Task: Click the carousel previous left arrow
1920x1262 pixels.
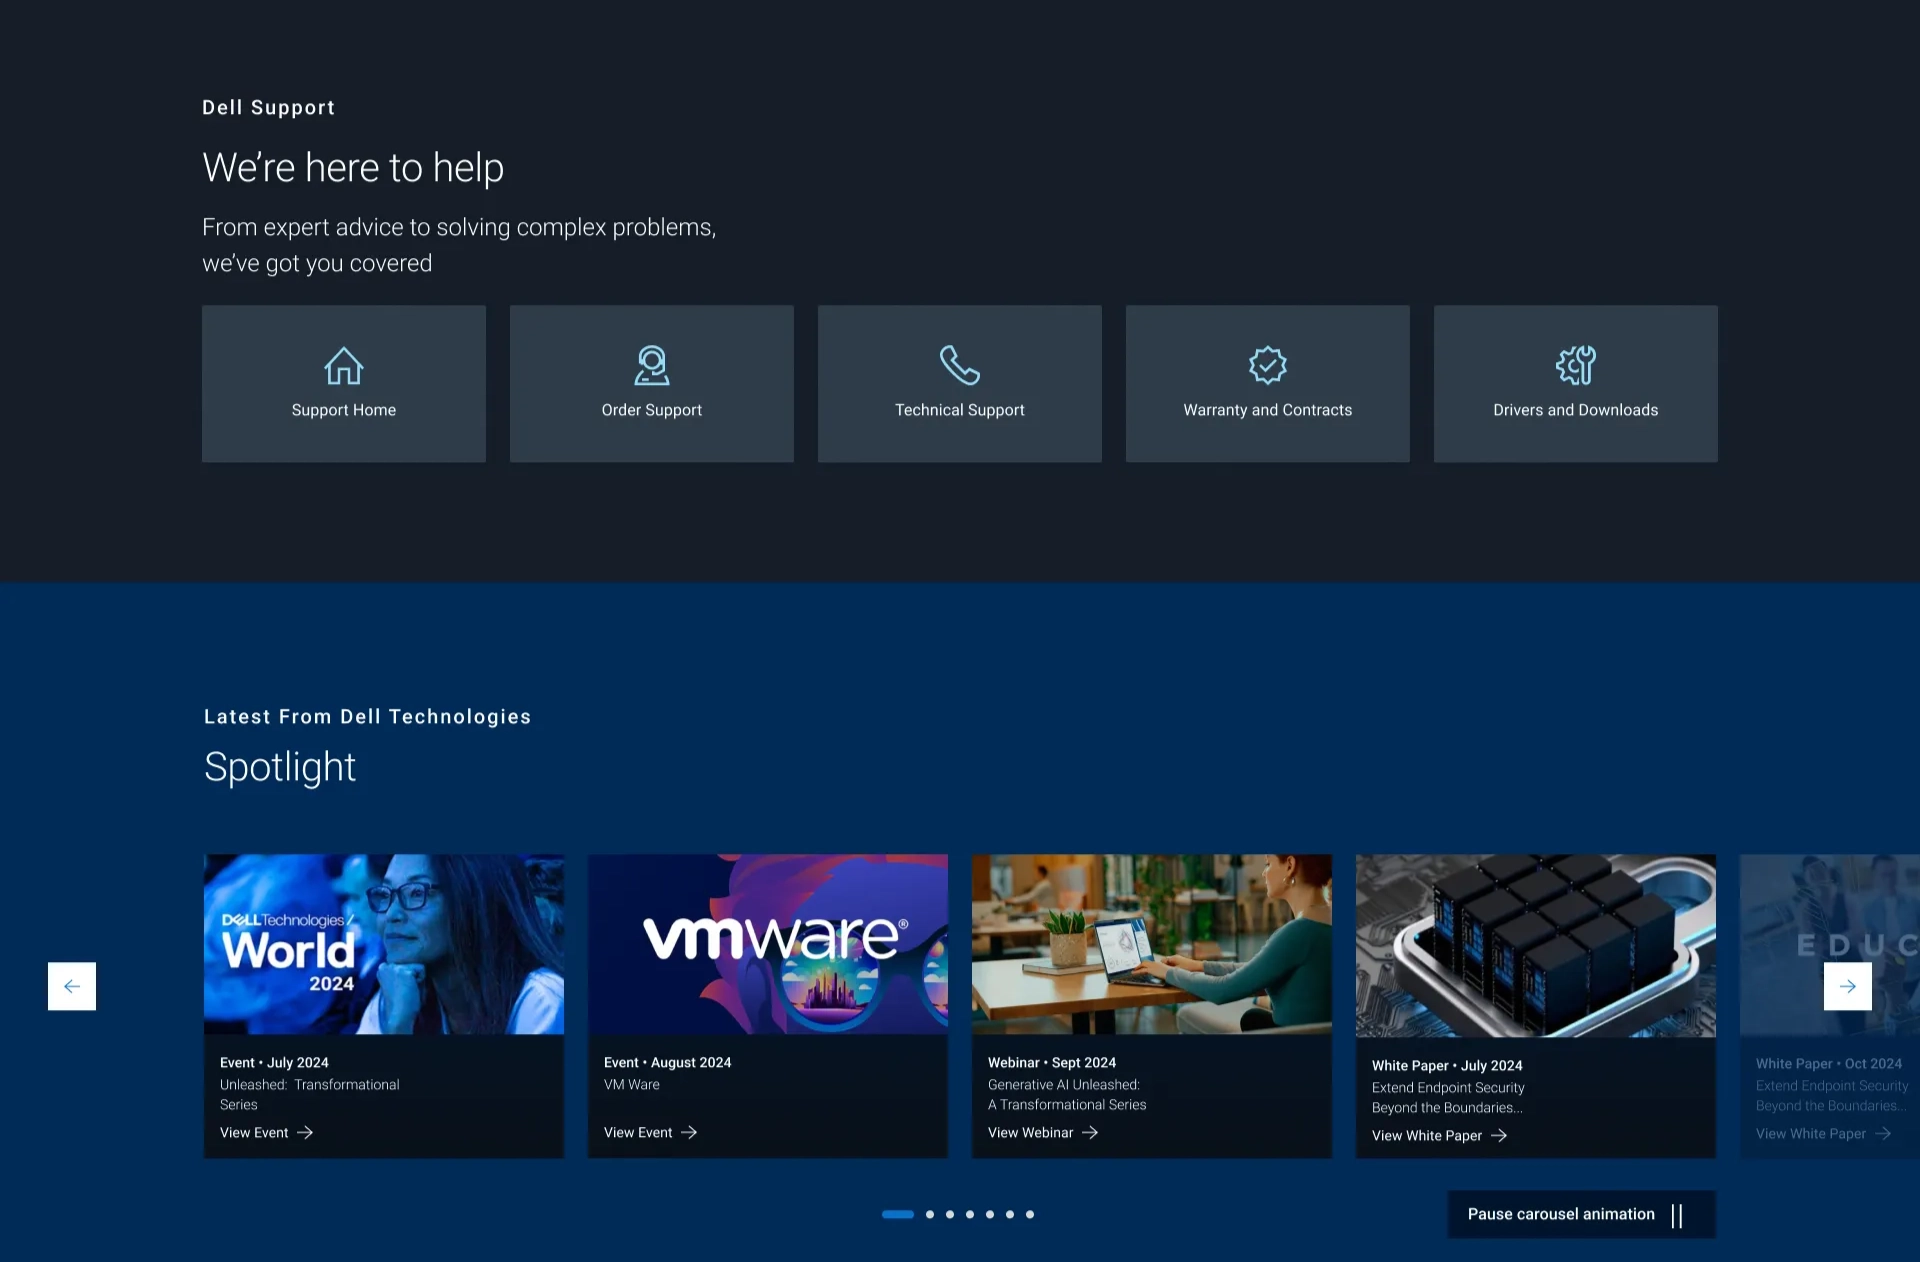Action: [x=72, y=986]
